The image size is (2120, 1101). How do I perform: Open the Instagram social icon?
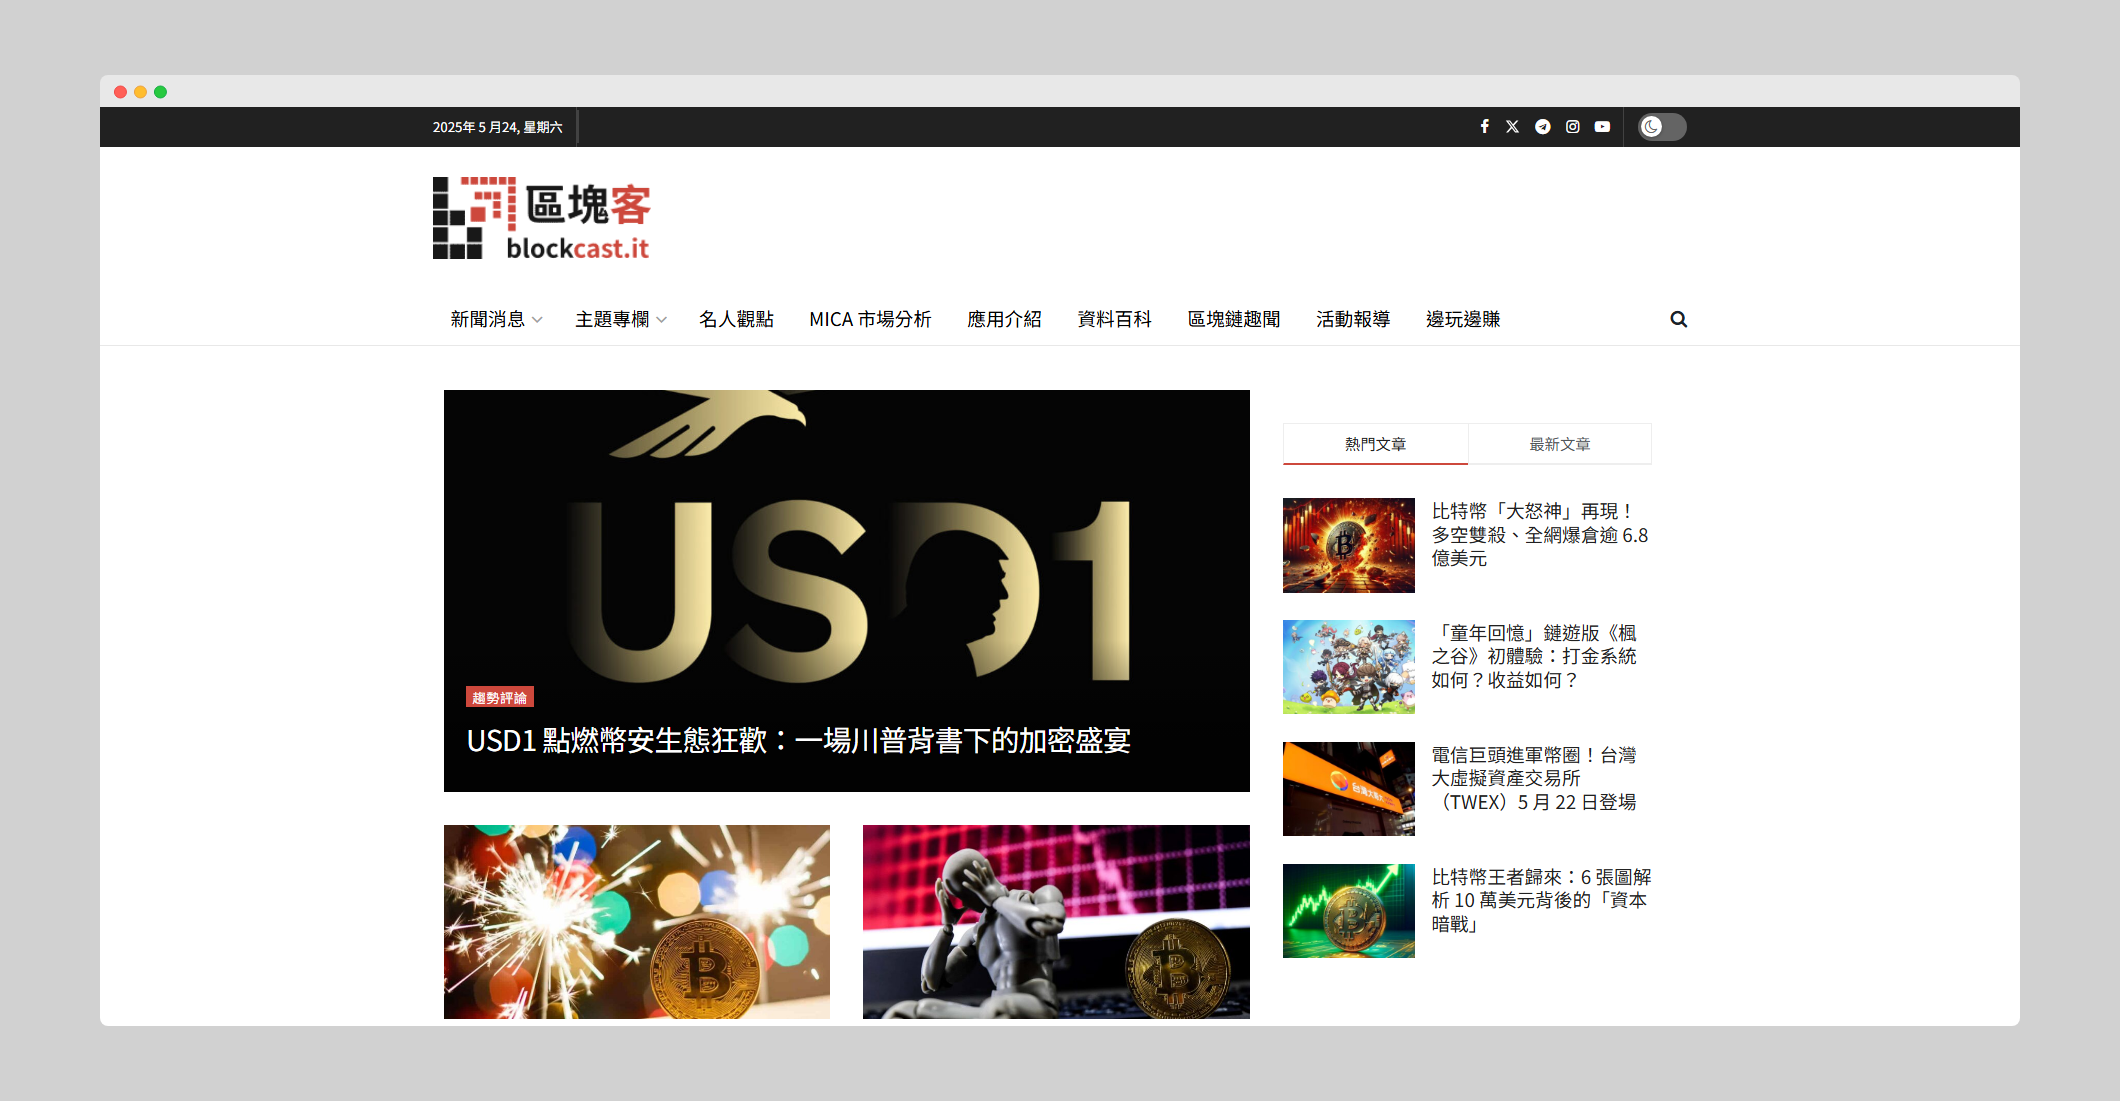(1572, 127)
